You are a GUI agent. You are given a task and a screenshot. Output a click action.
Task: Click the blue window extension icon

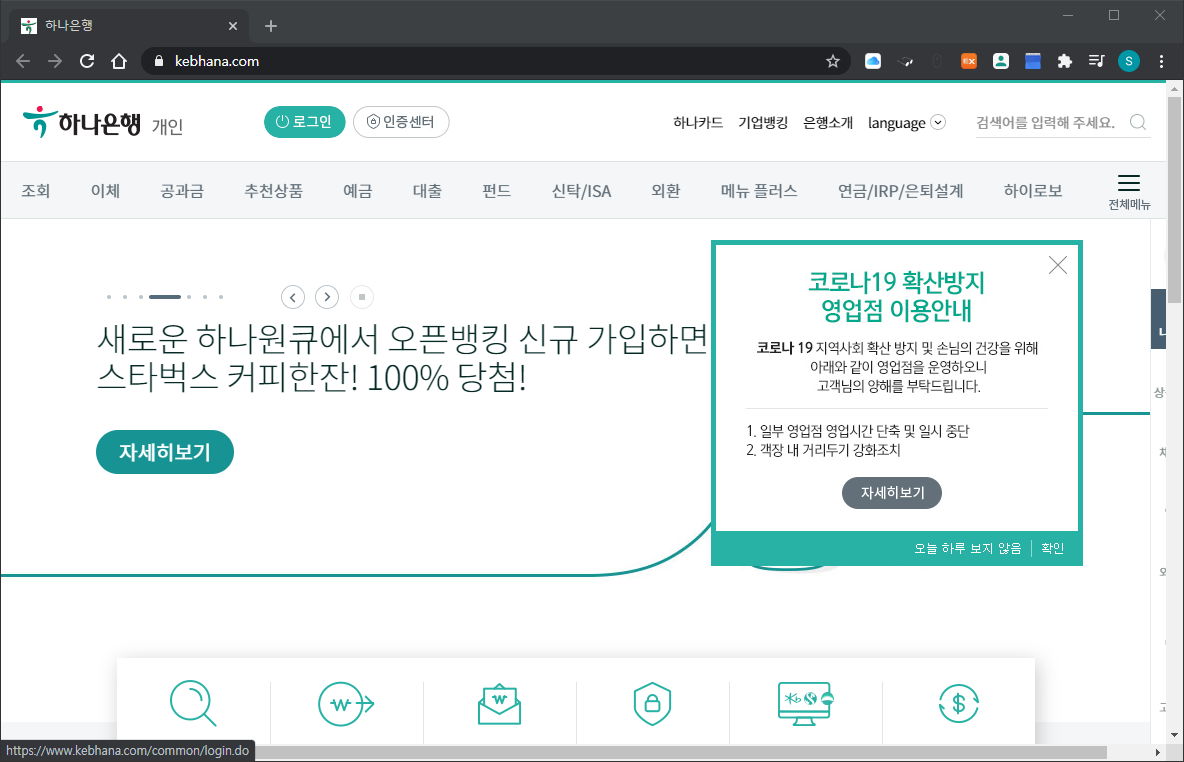coord(1033,61)
